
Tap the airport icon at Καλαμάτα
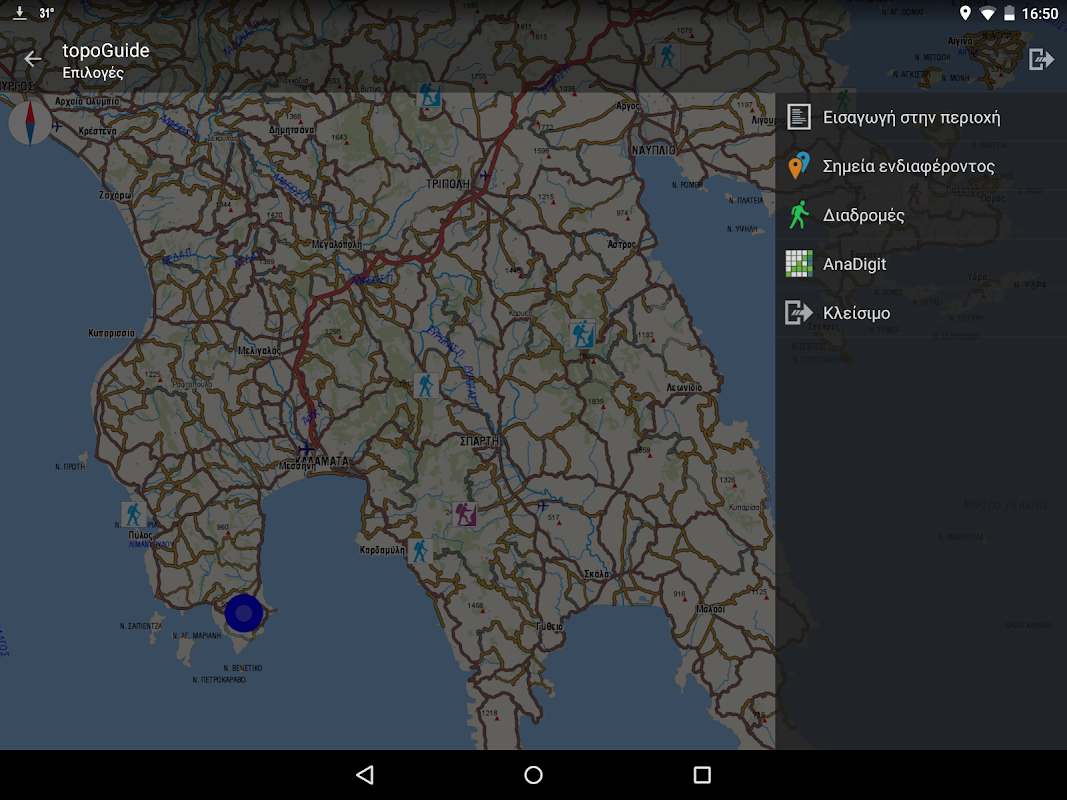306,449
